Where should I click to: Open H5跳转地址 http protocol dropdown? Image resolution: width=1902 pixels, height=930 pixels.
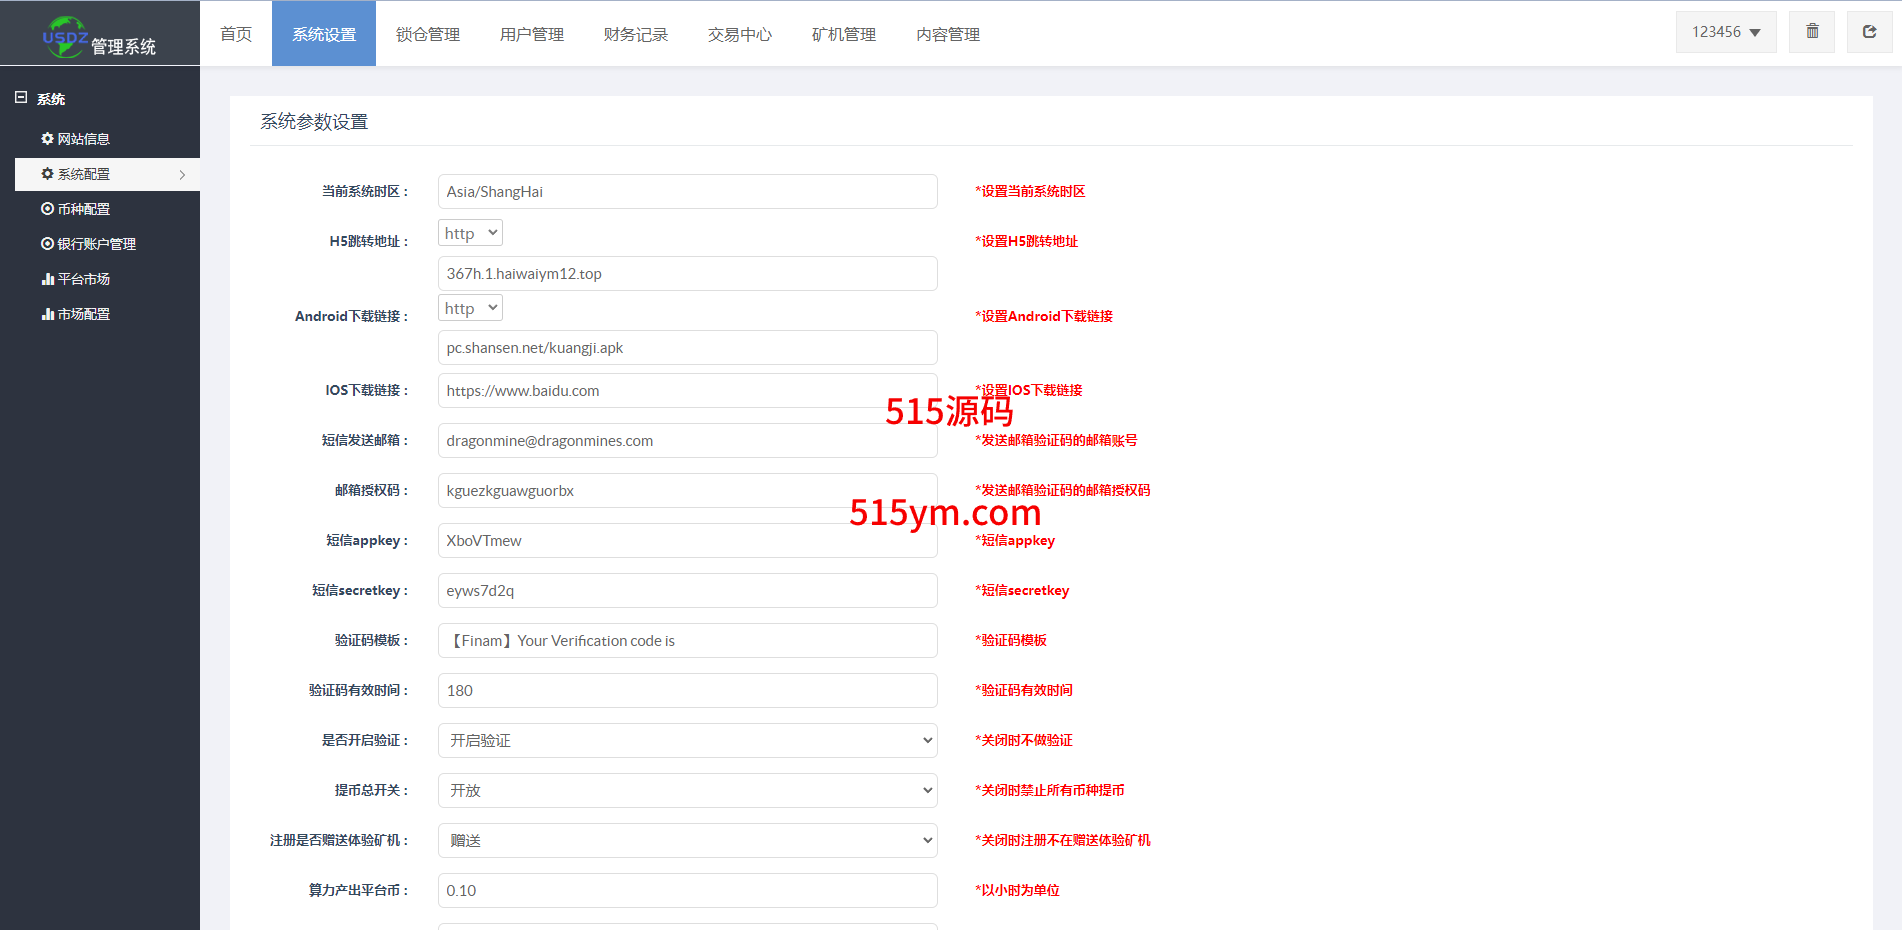tap(470, 233)
